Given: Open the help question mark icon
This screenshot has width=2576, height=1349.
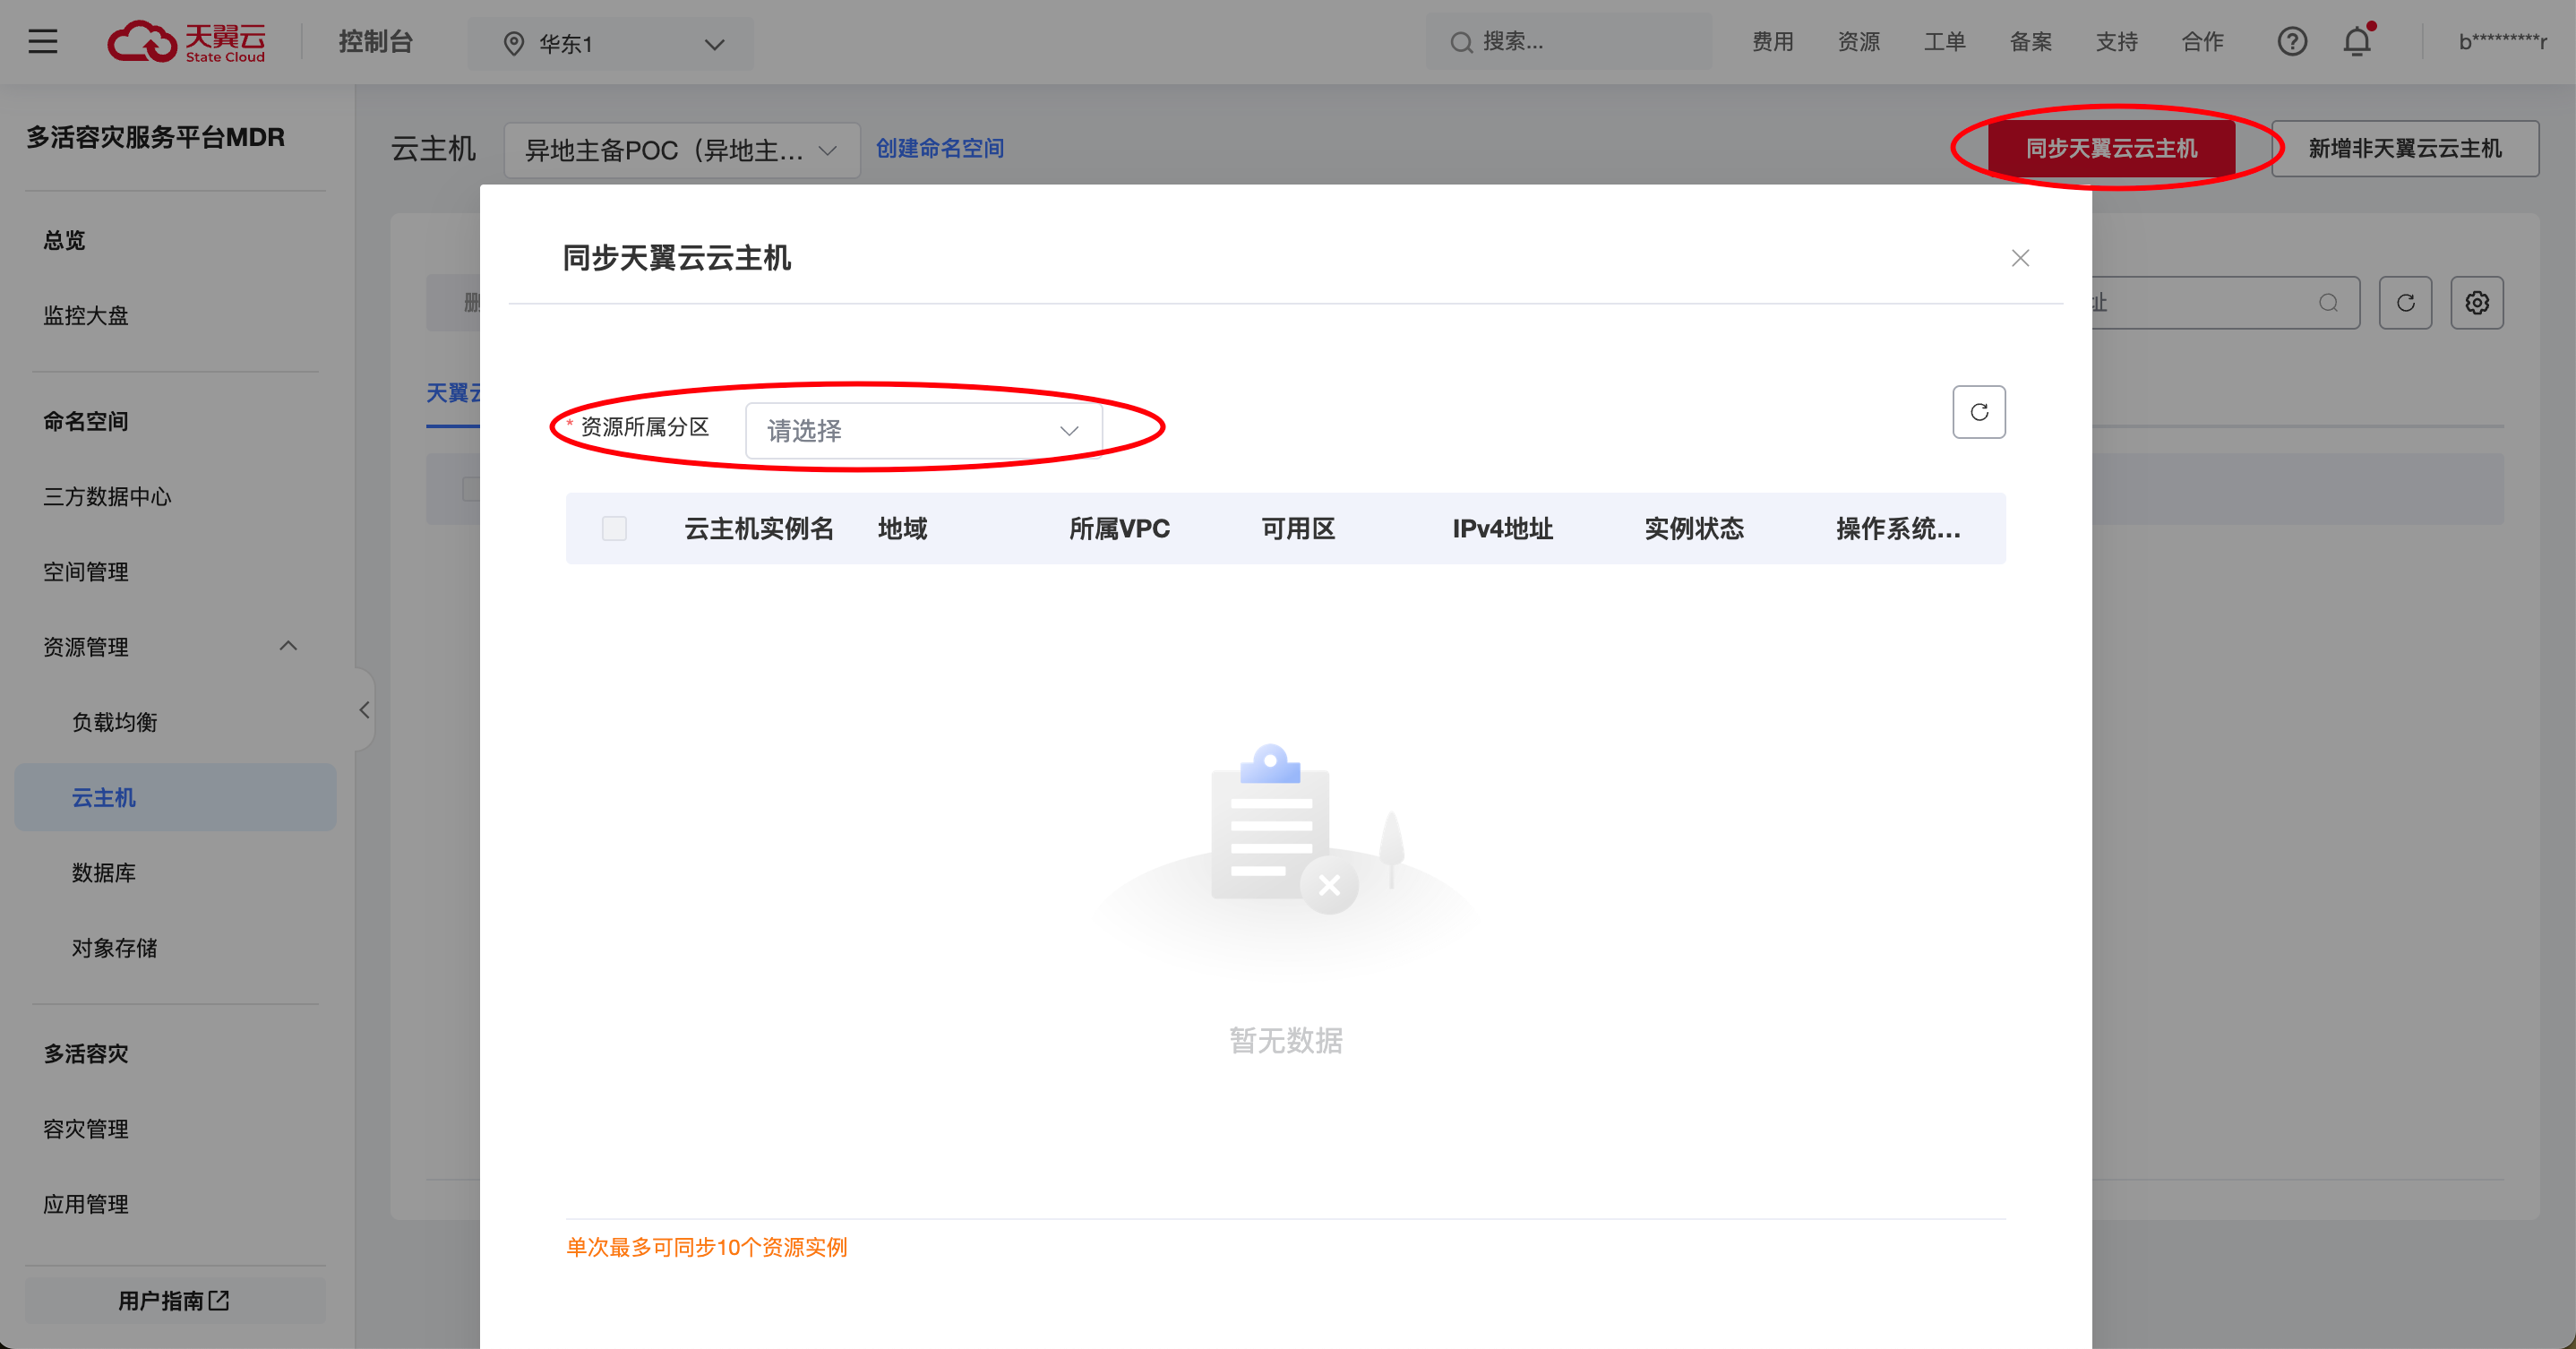Looking at the screenshot, I should [2291, 42].
